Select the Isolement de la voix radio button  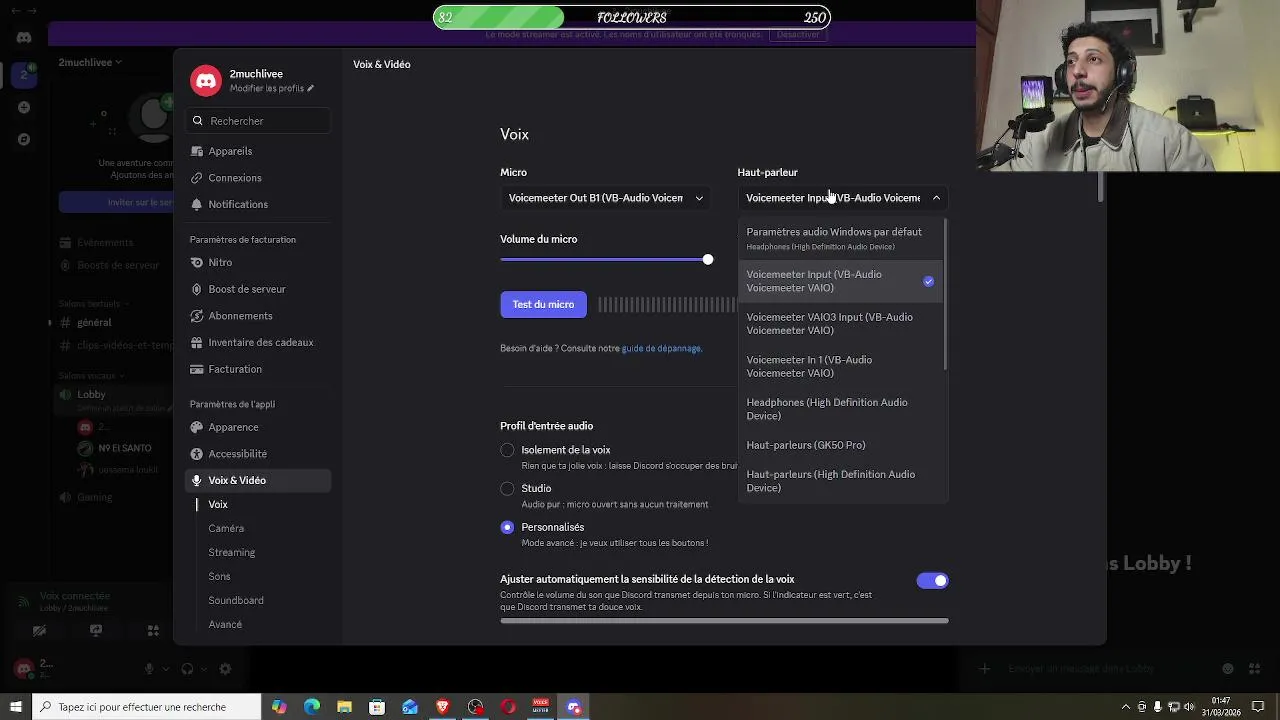[507, 450]
